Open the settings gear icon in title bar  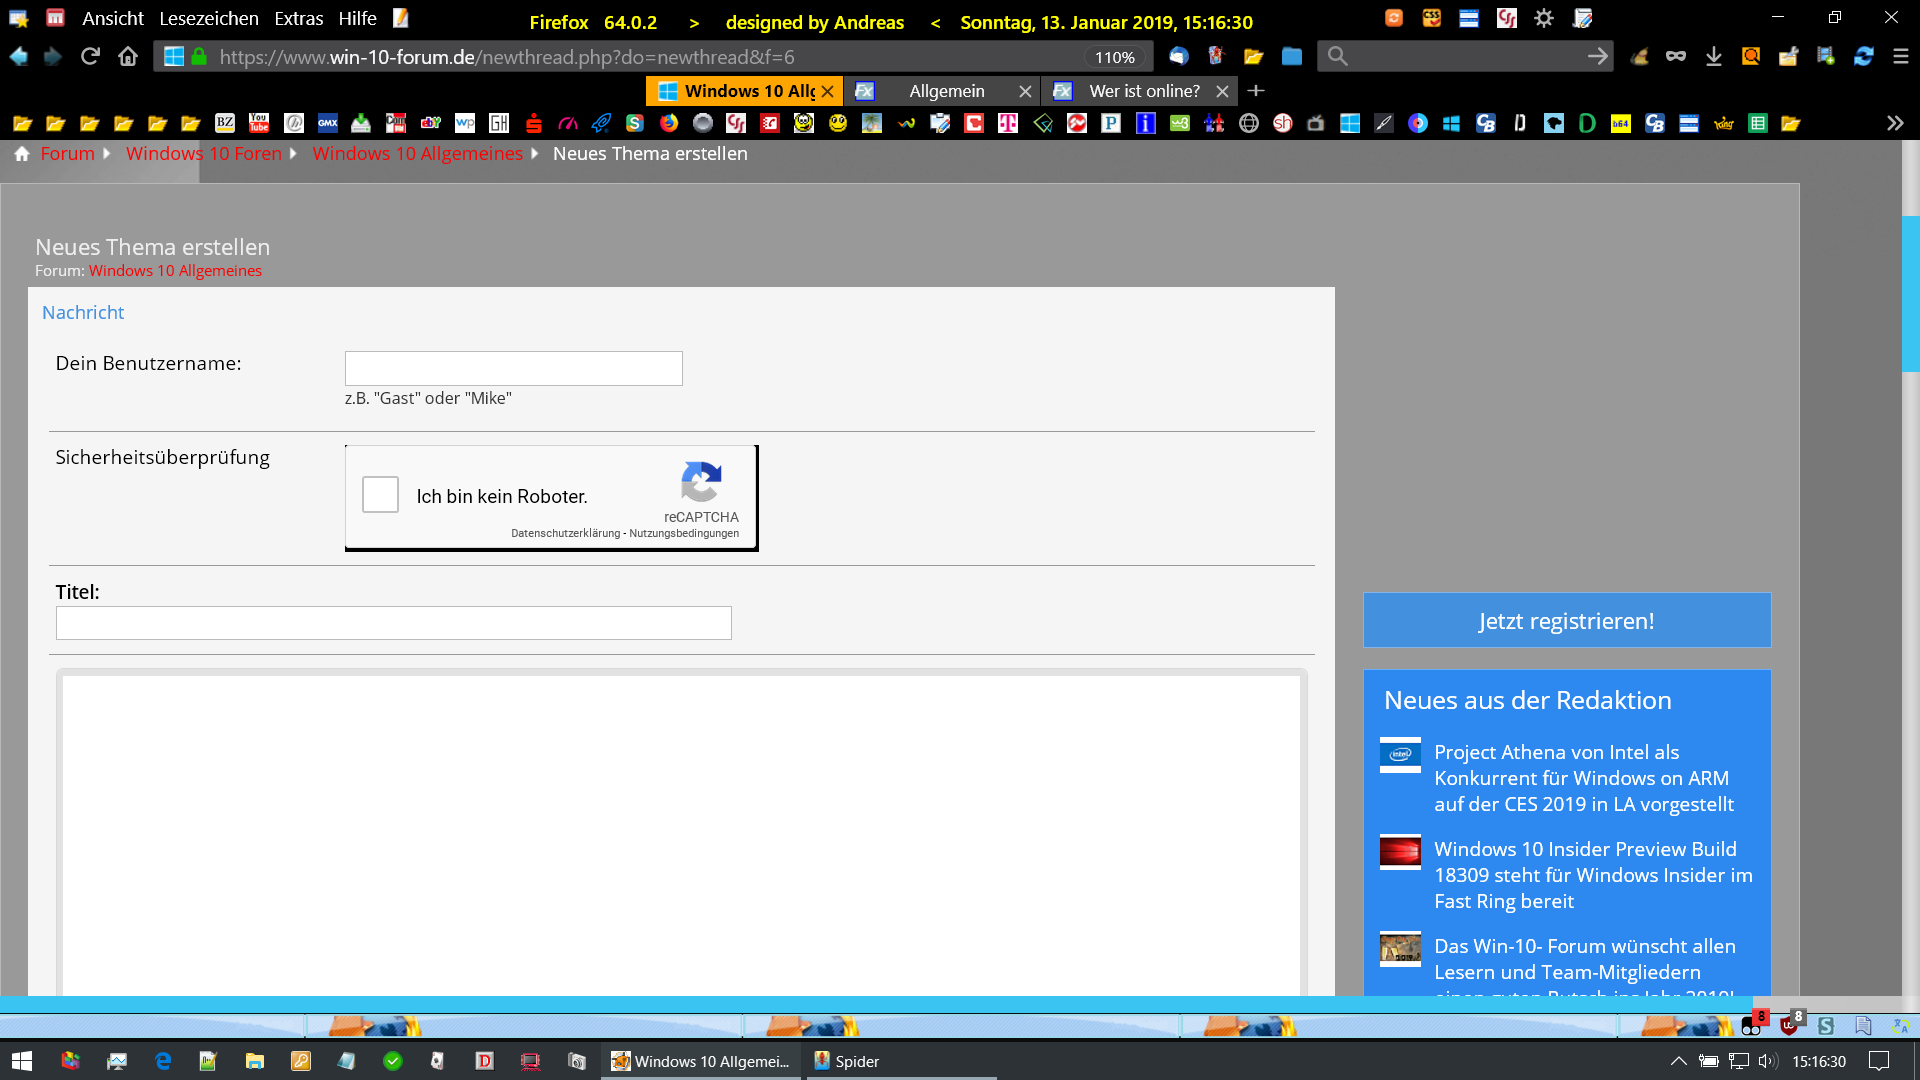tap(1544, 18)
